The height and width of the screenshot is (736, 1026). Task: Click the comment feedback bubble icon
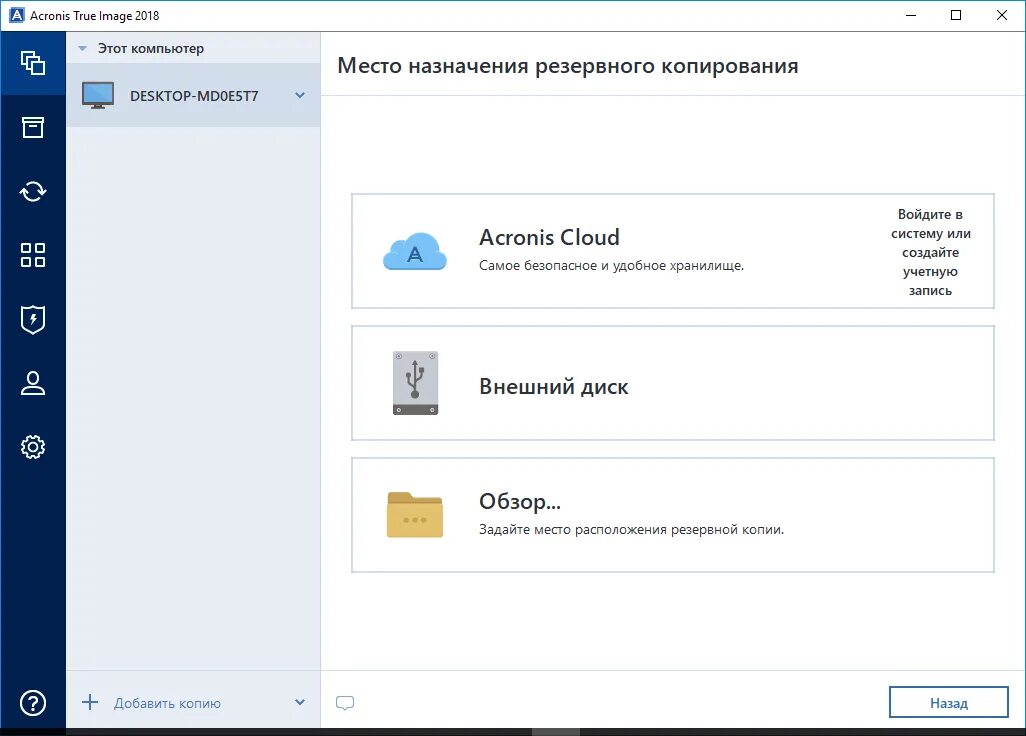345,703
